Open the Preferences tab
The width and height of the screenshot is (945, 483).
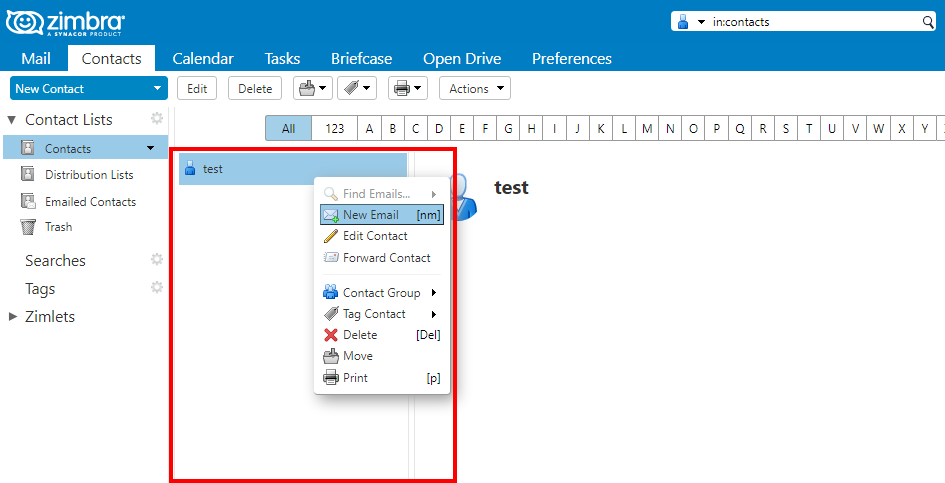coord(571,58)
